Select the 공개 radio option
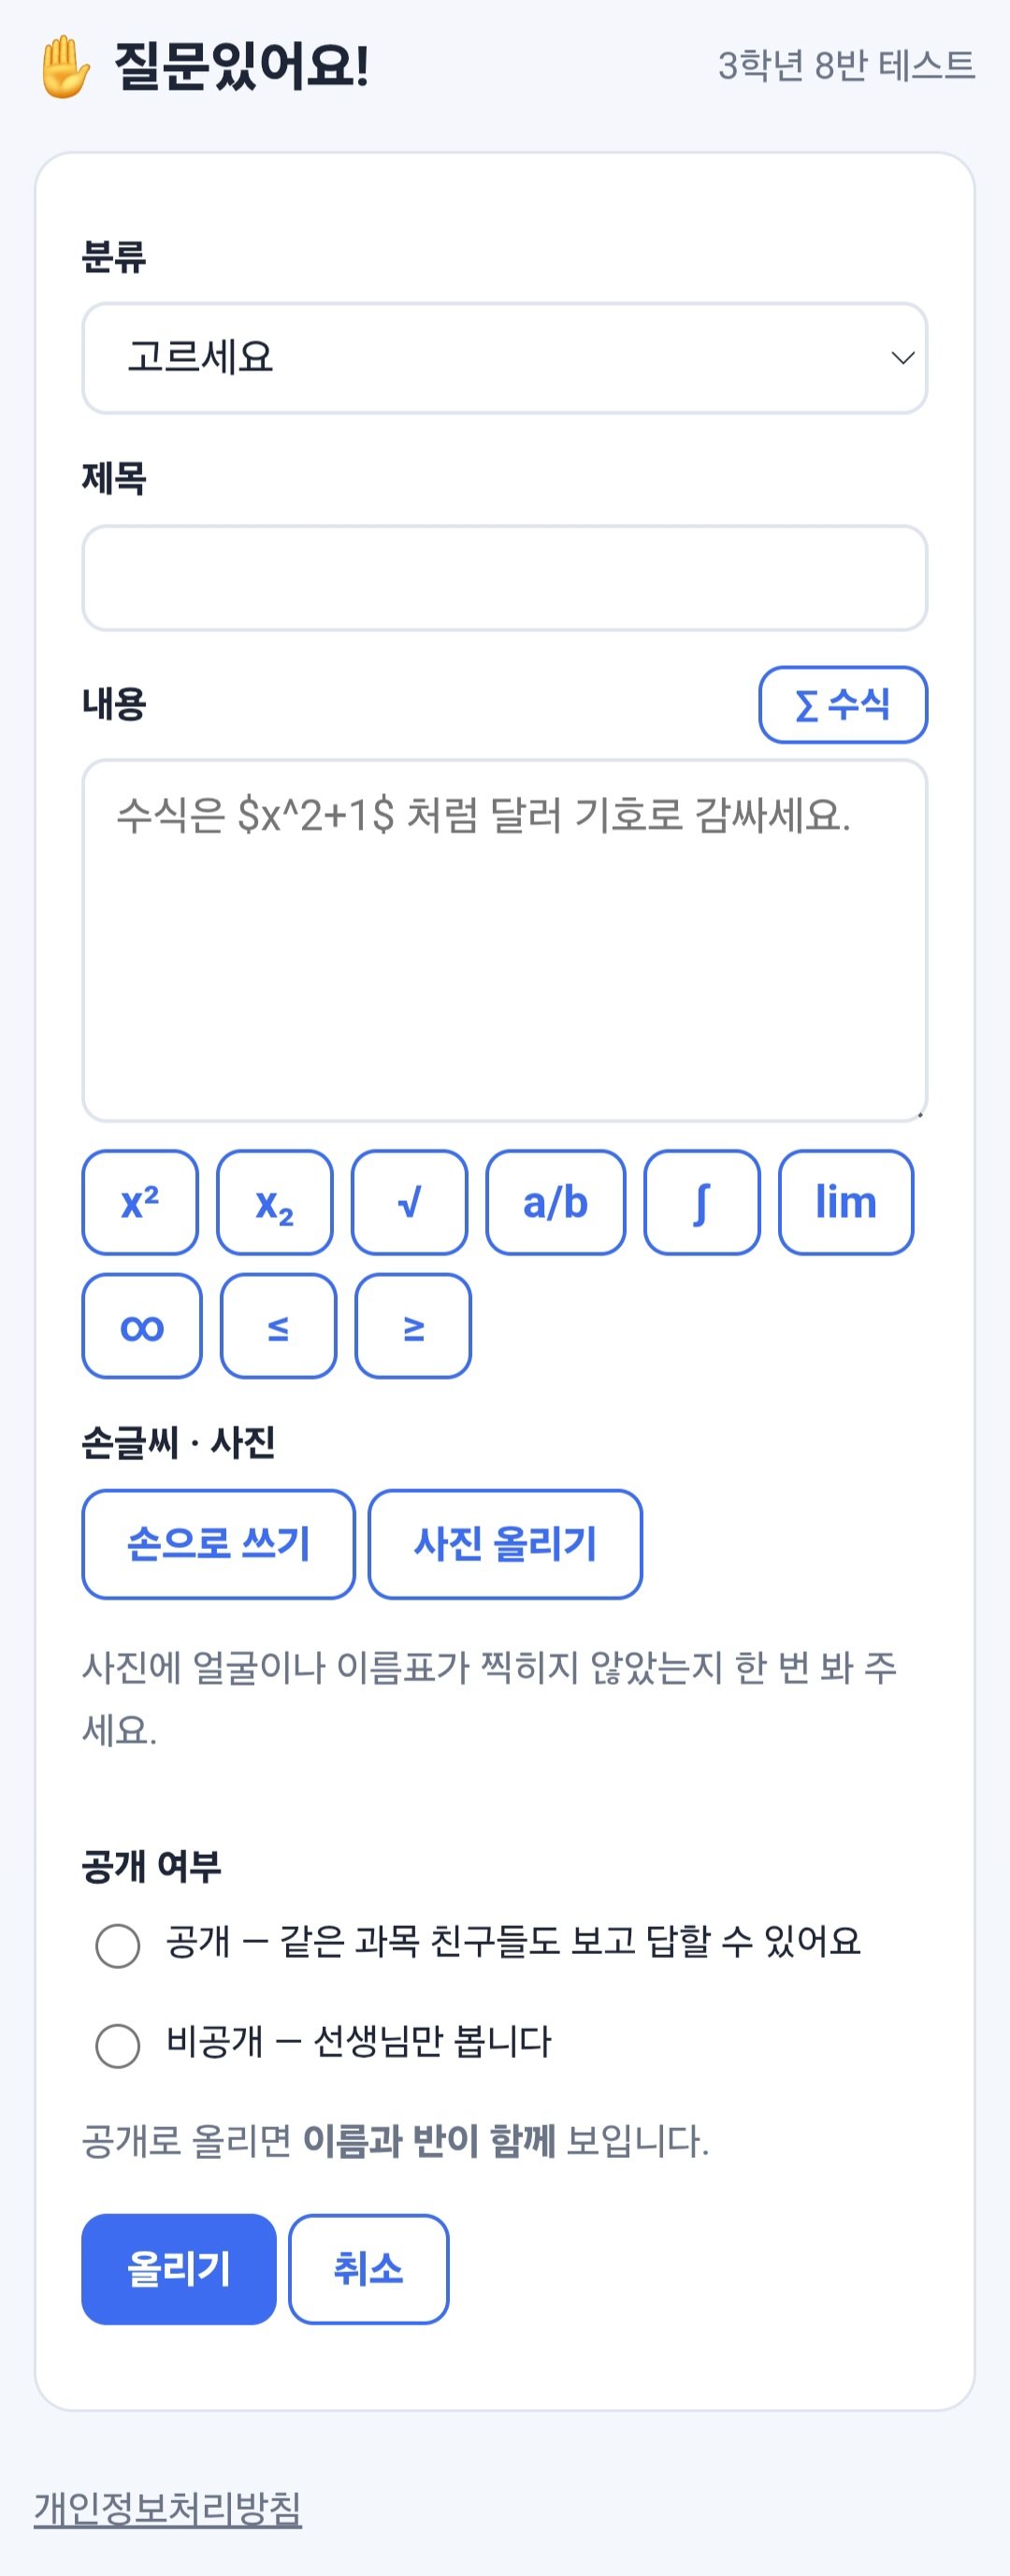1010x2576 pixels. coord(118,1946)
